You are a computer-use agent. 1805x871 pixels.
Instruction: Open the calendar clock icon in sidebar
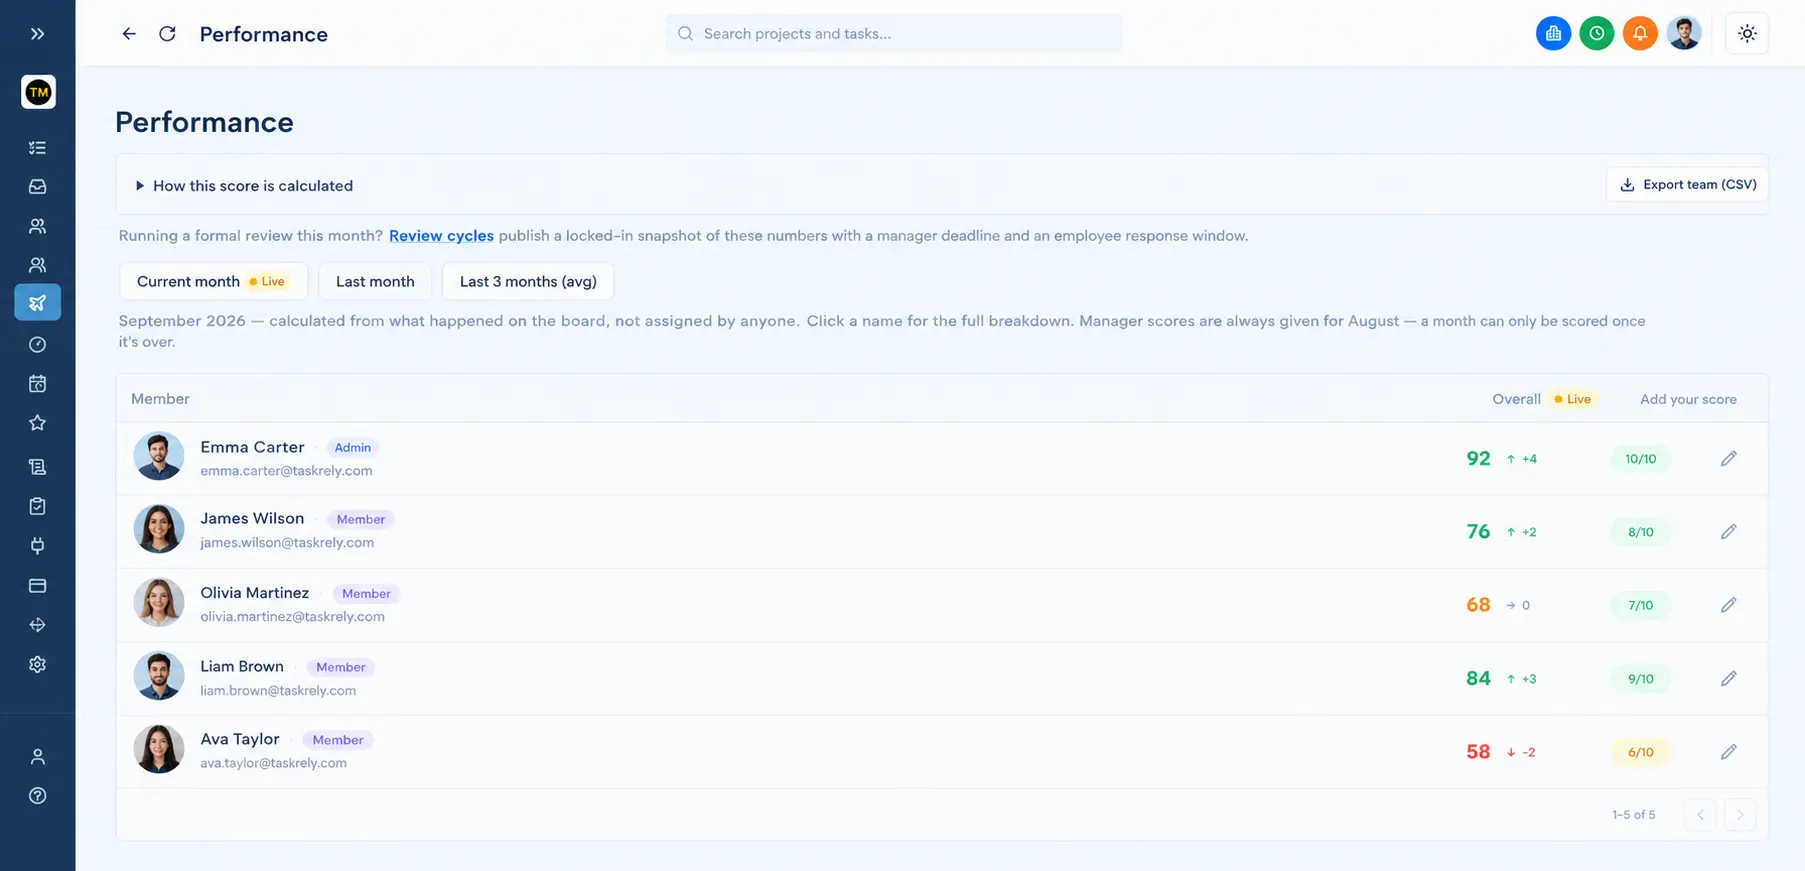37,384
